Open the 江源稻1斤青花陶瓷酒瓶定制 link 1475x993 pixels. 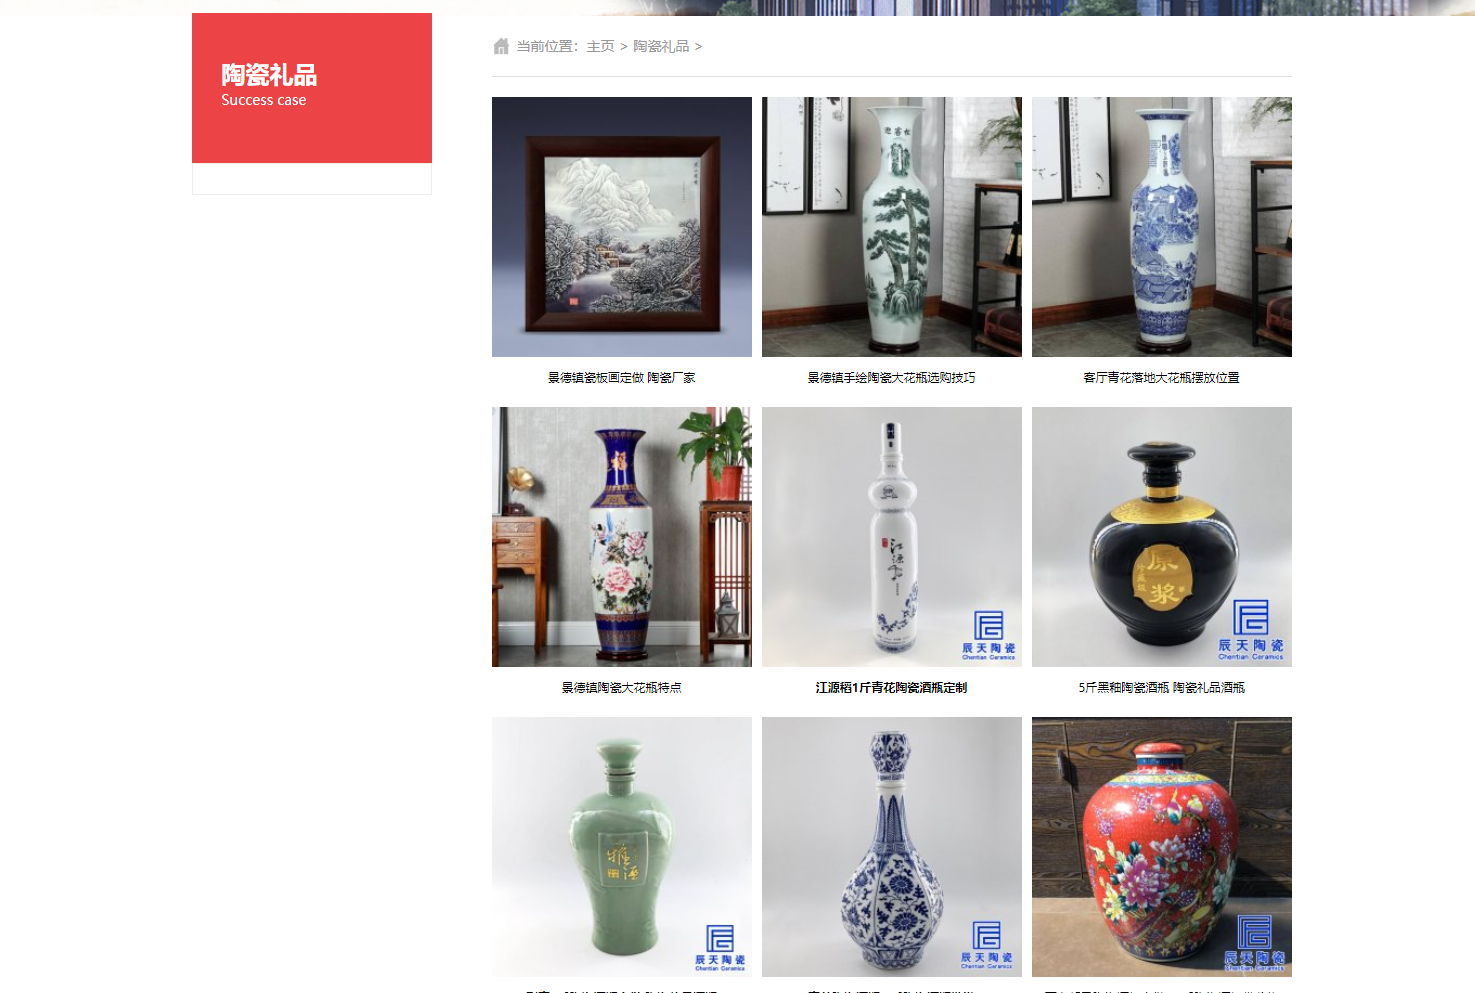coord(892,688)
